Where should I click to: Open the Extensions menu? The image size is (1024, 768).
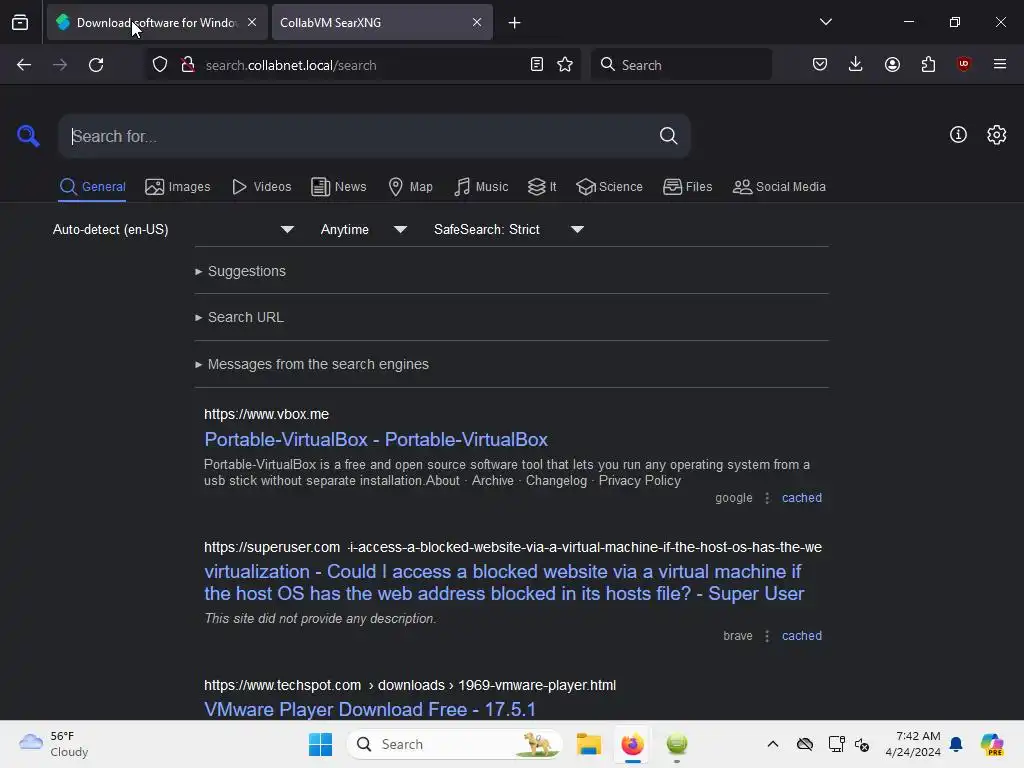[928, 64]
